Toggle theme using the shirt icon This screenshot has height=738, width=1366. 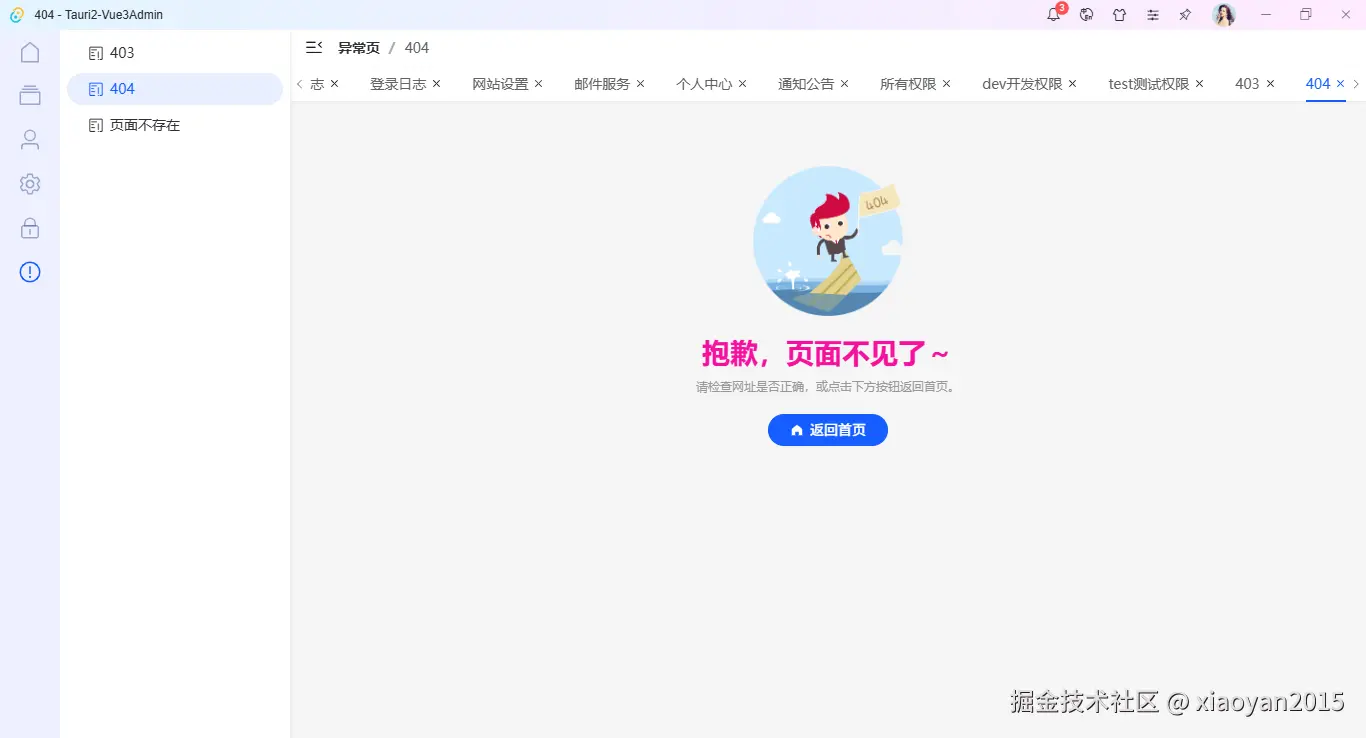click(1119, 15)
